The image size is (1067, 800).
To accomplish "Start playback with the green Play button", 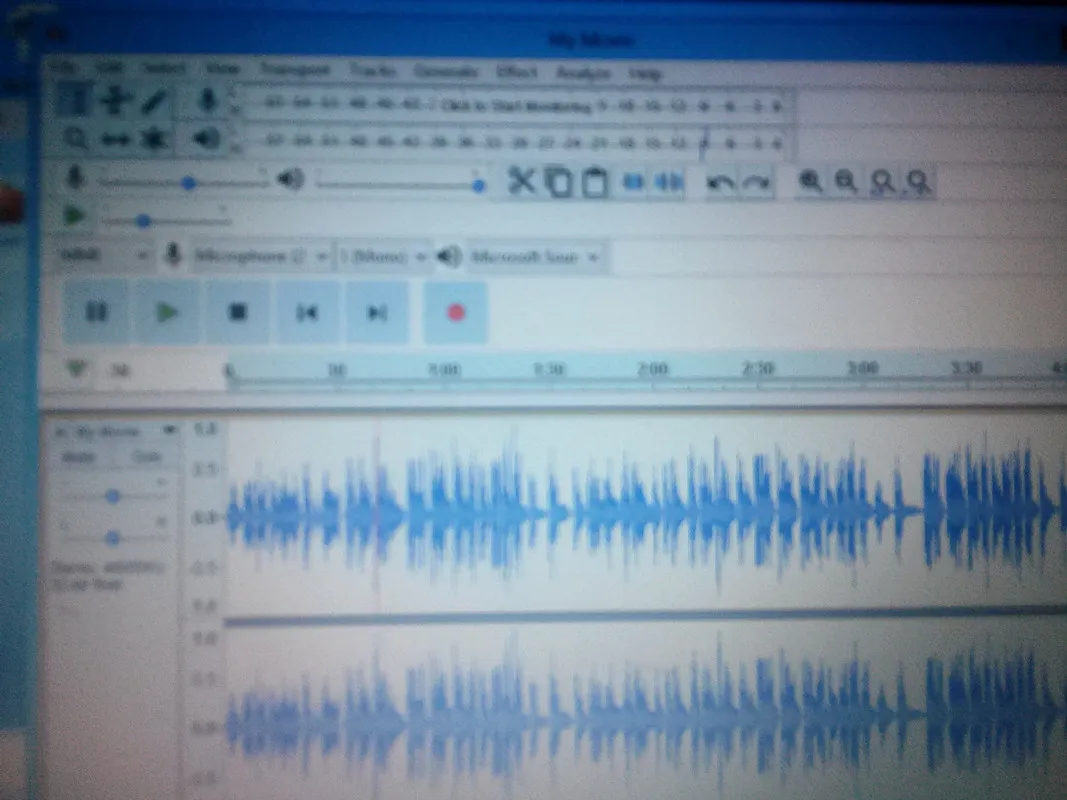I will click(167, 313).
